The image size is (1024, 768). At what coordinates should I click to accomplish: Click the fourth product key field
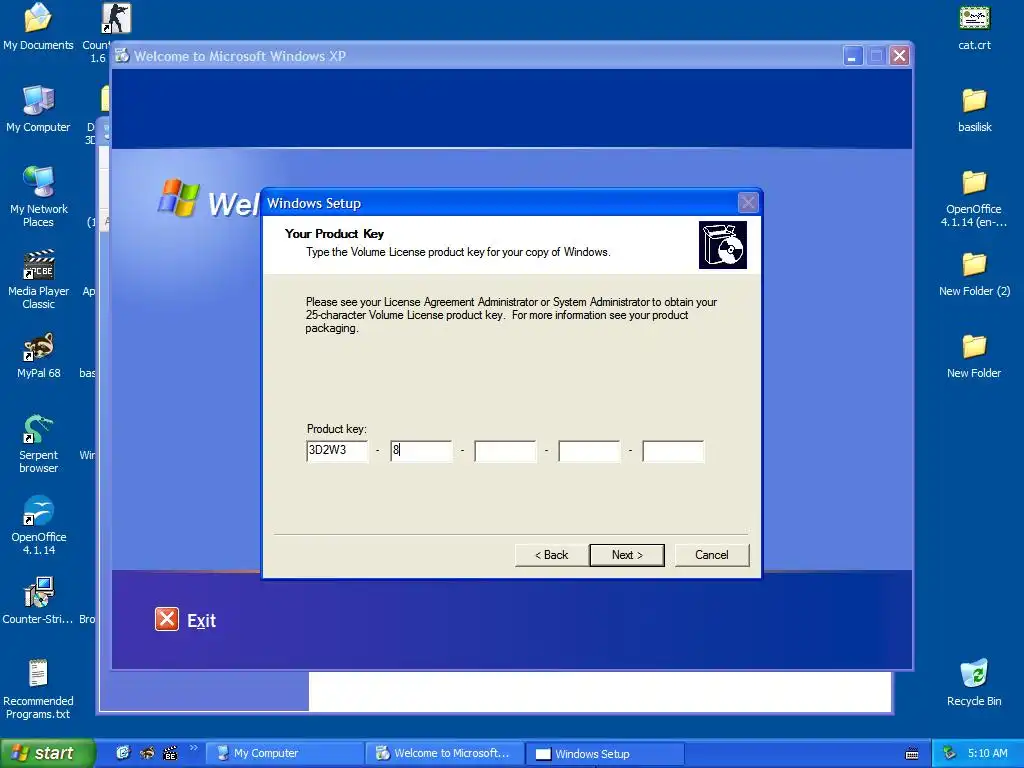589,451
